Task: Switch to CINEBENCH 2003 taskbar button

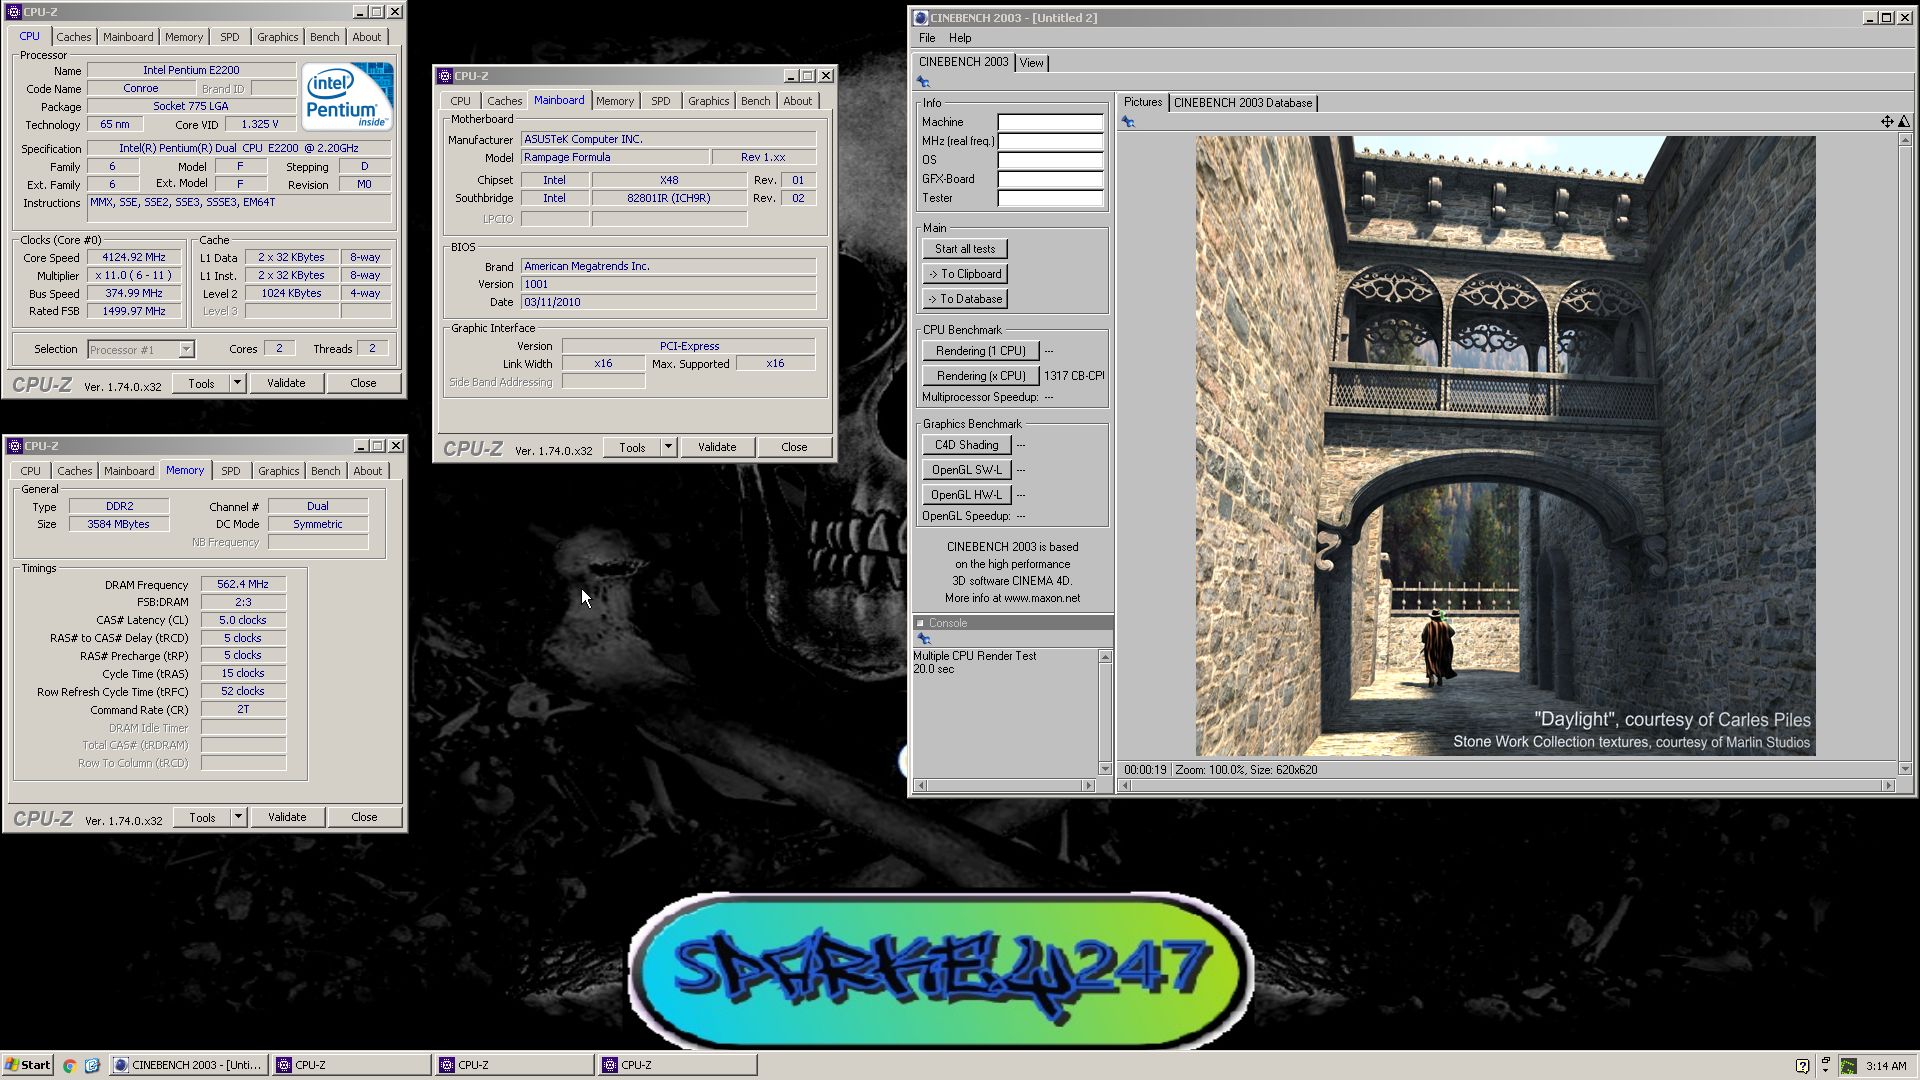Action: click(187, 1065)
